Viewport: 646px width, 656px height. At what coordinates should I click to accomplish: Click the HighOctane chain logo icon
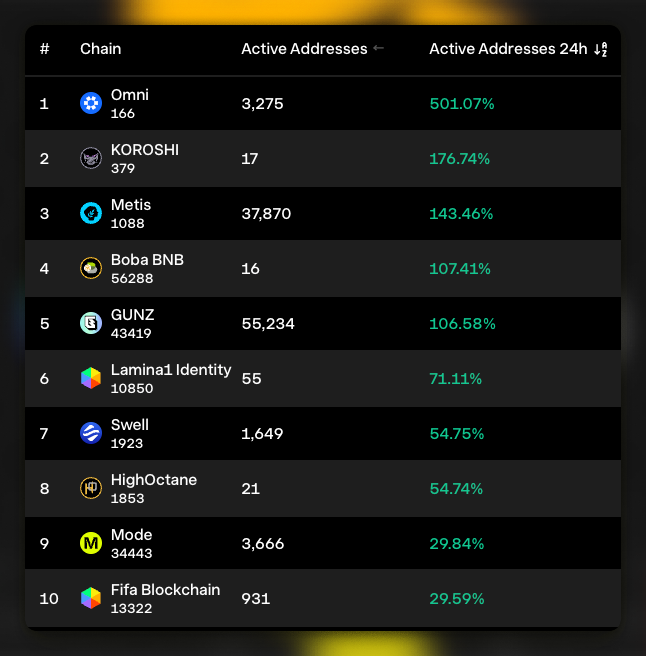click(91, 488)
